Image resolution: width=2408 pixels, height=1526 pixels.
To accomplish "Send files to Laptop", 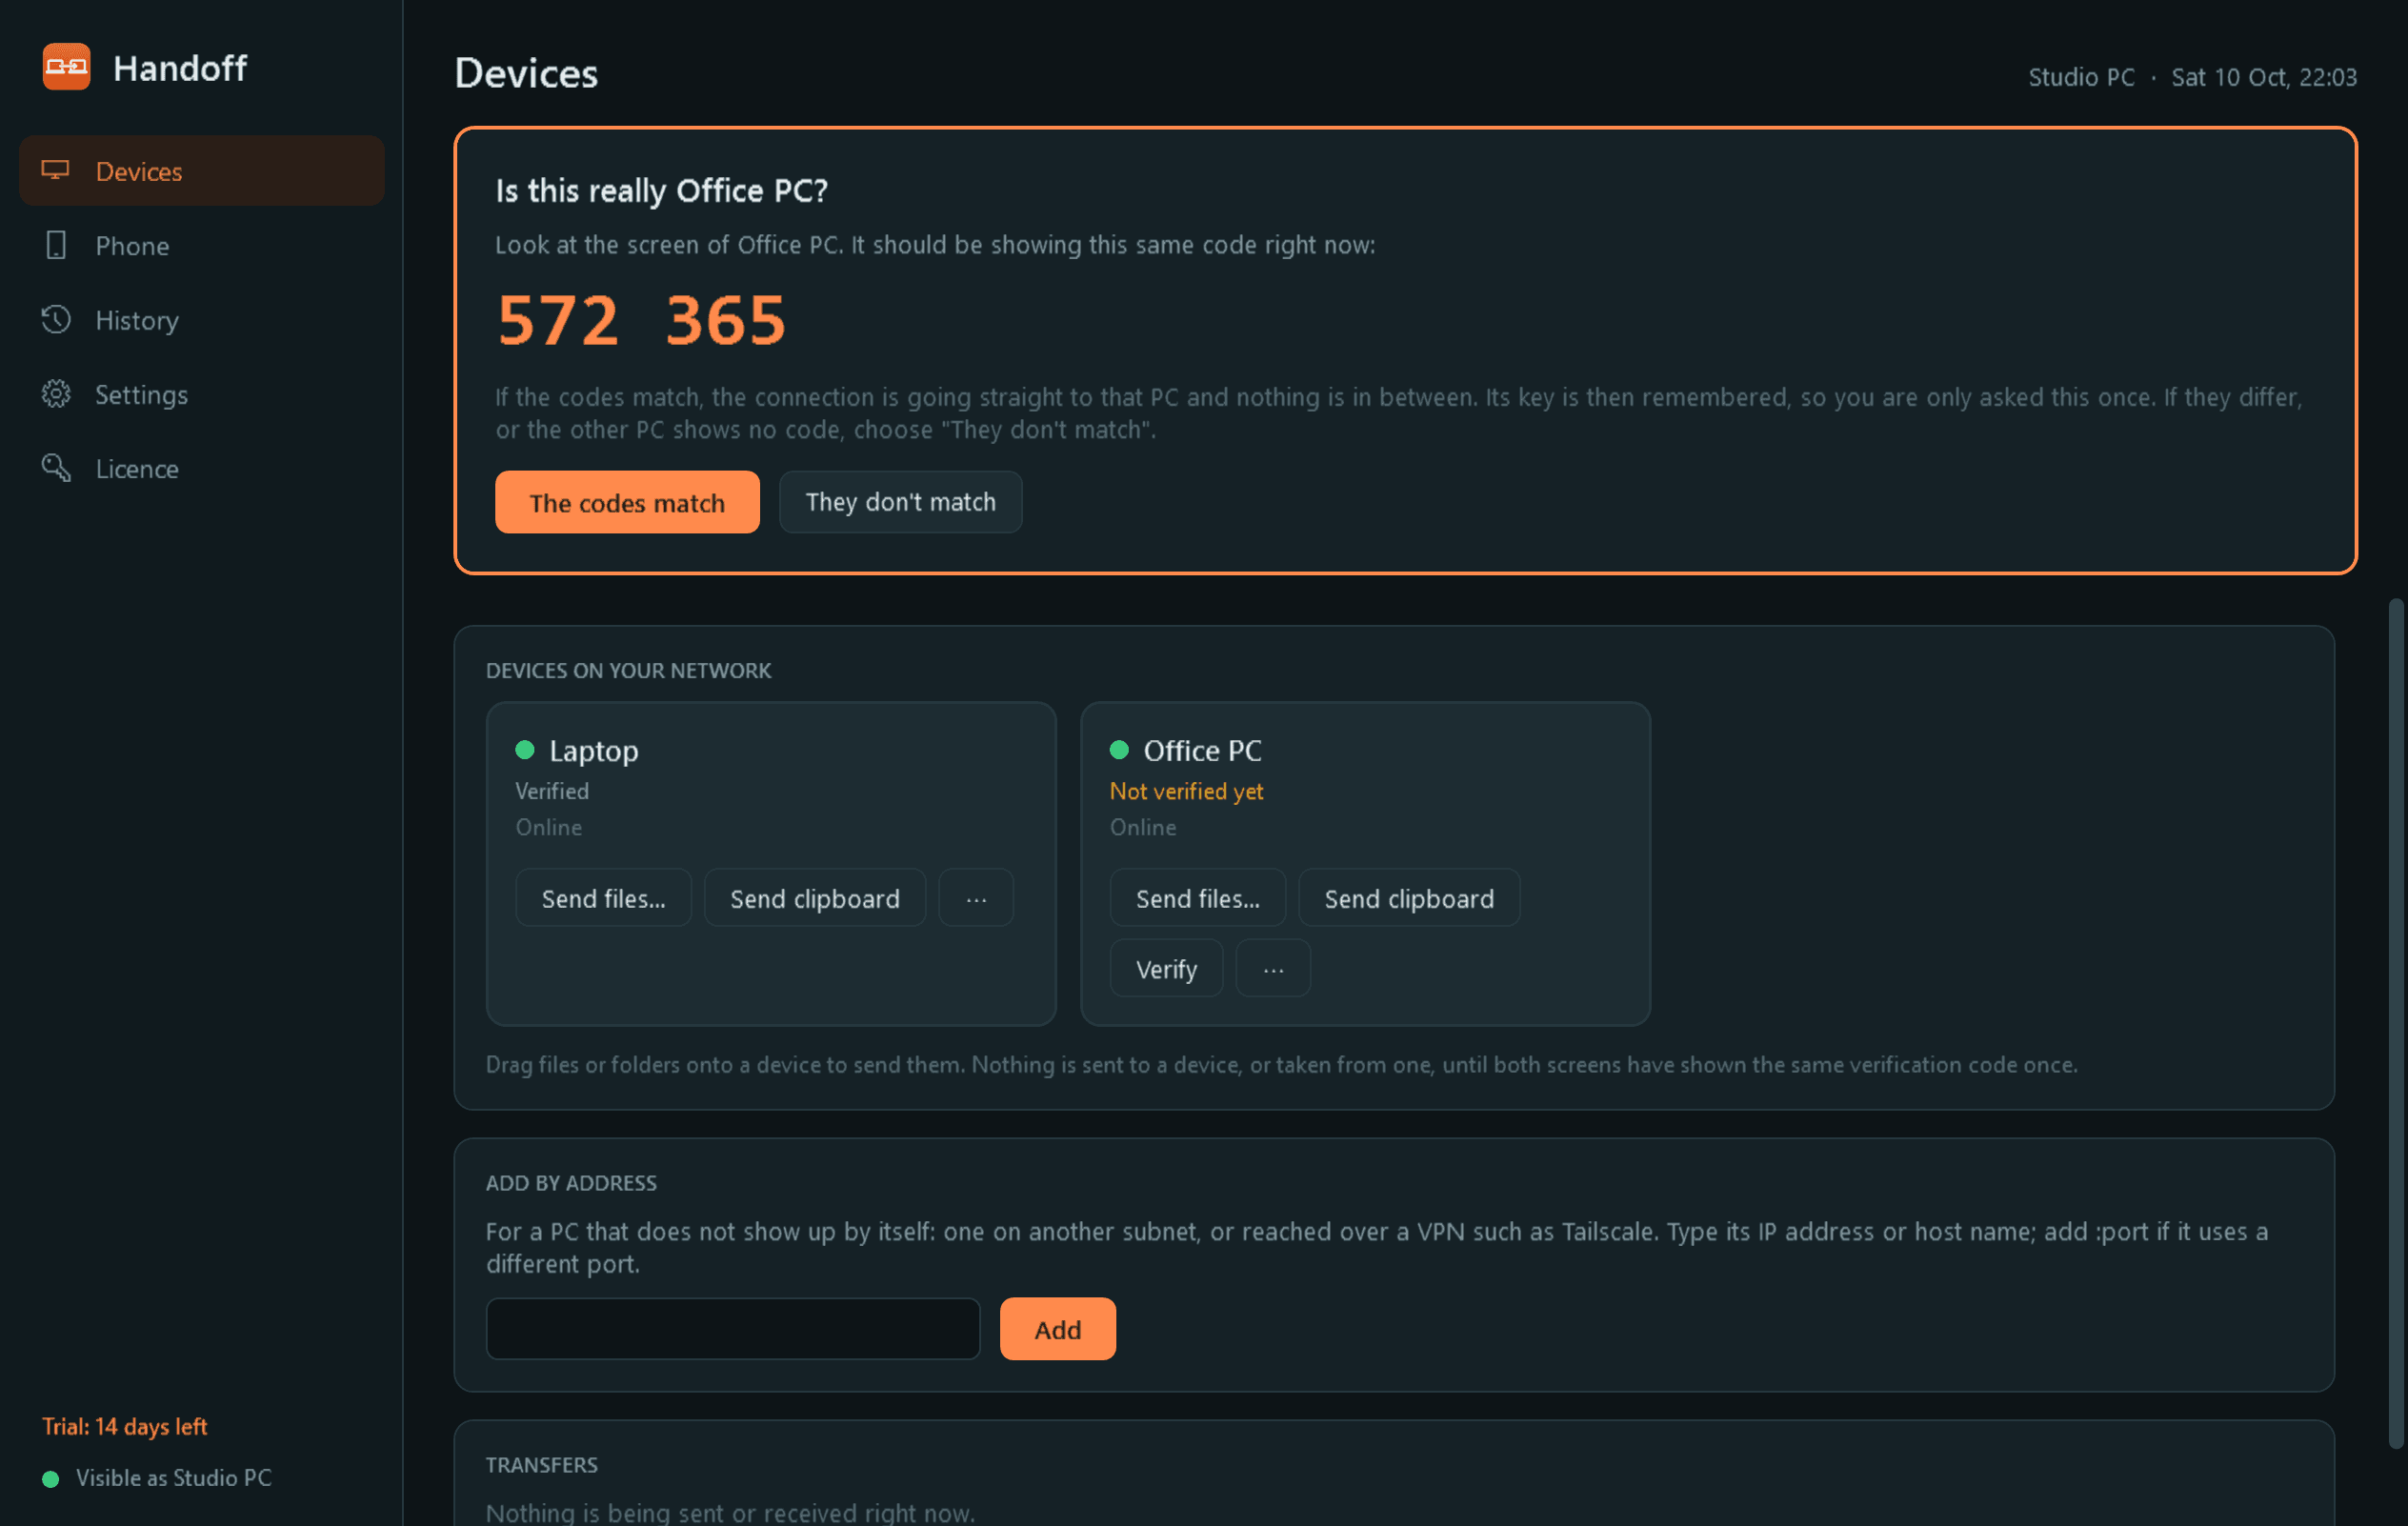I will [603, 898].
